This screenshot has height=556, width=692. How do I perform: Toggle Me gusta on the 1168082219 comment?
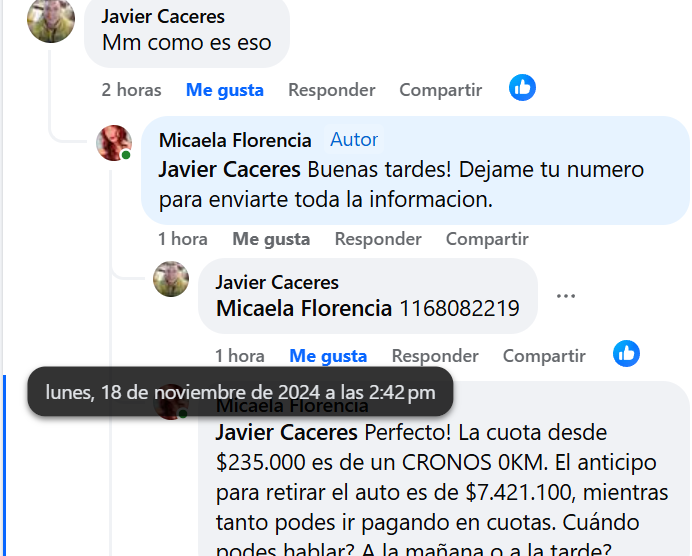[328, 356]
